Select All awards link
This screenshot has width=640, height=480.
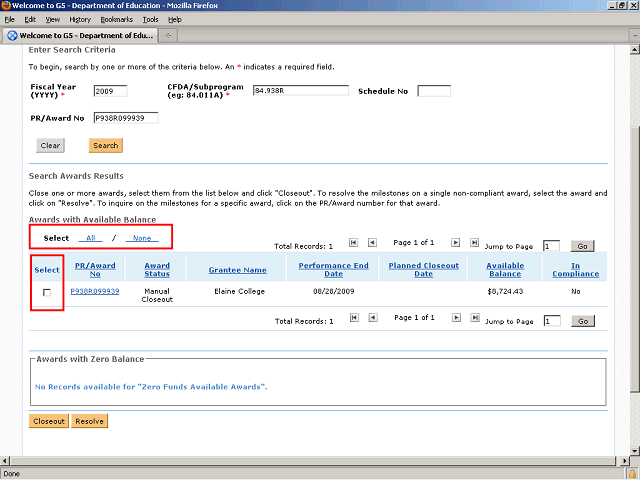(92, 238)
